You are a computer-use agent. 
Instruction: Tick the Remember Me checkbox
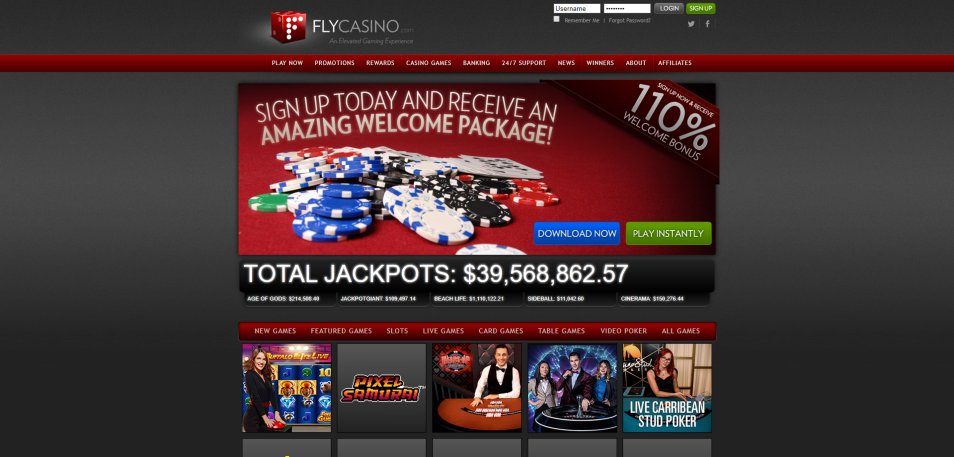pyautogui.click(x=556, y=19)
